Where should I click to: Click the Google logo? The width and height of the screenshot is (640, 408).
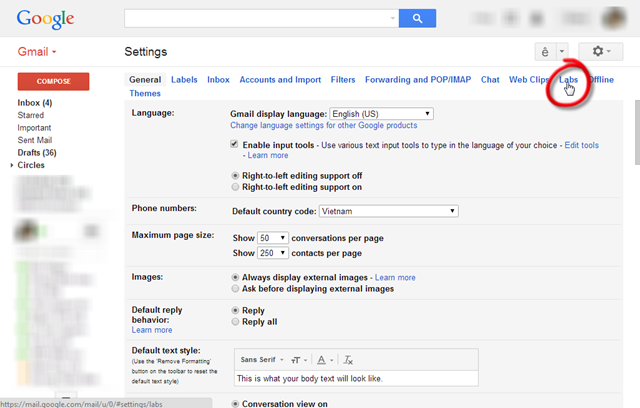[x=45, y=19]
